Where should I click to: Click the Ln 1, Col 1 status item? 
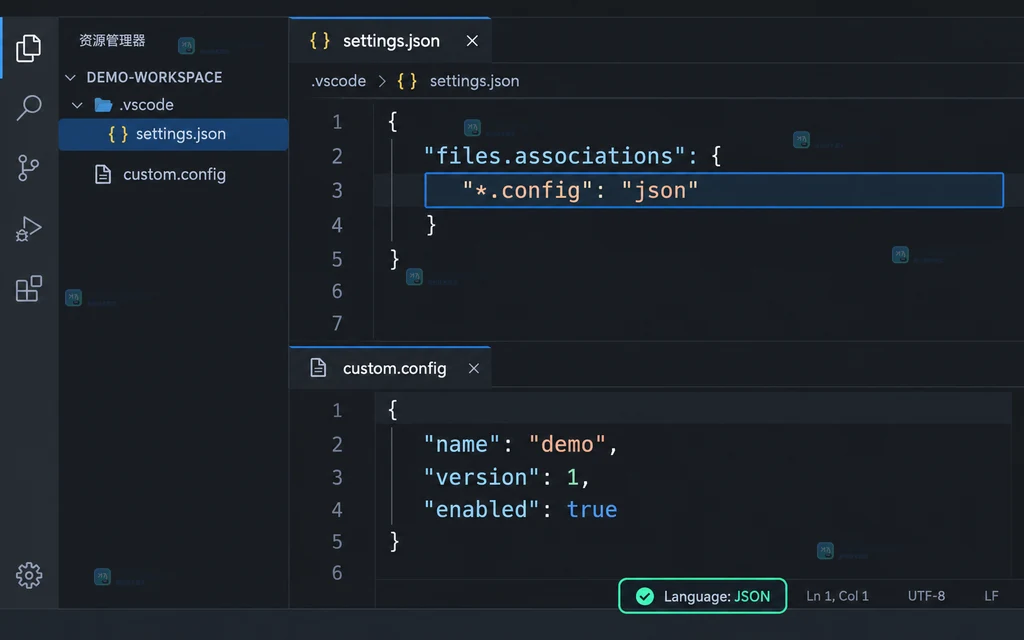tap(837, 596)
